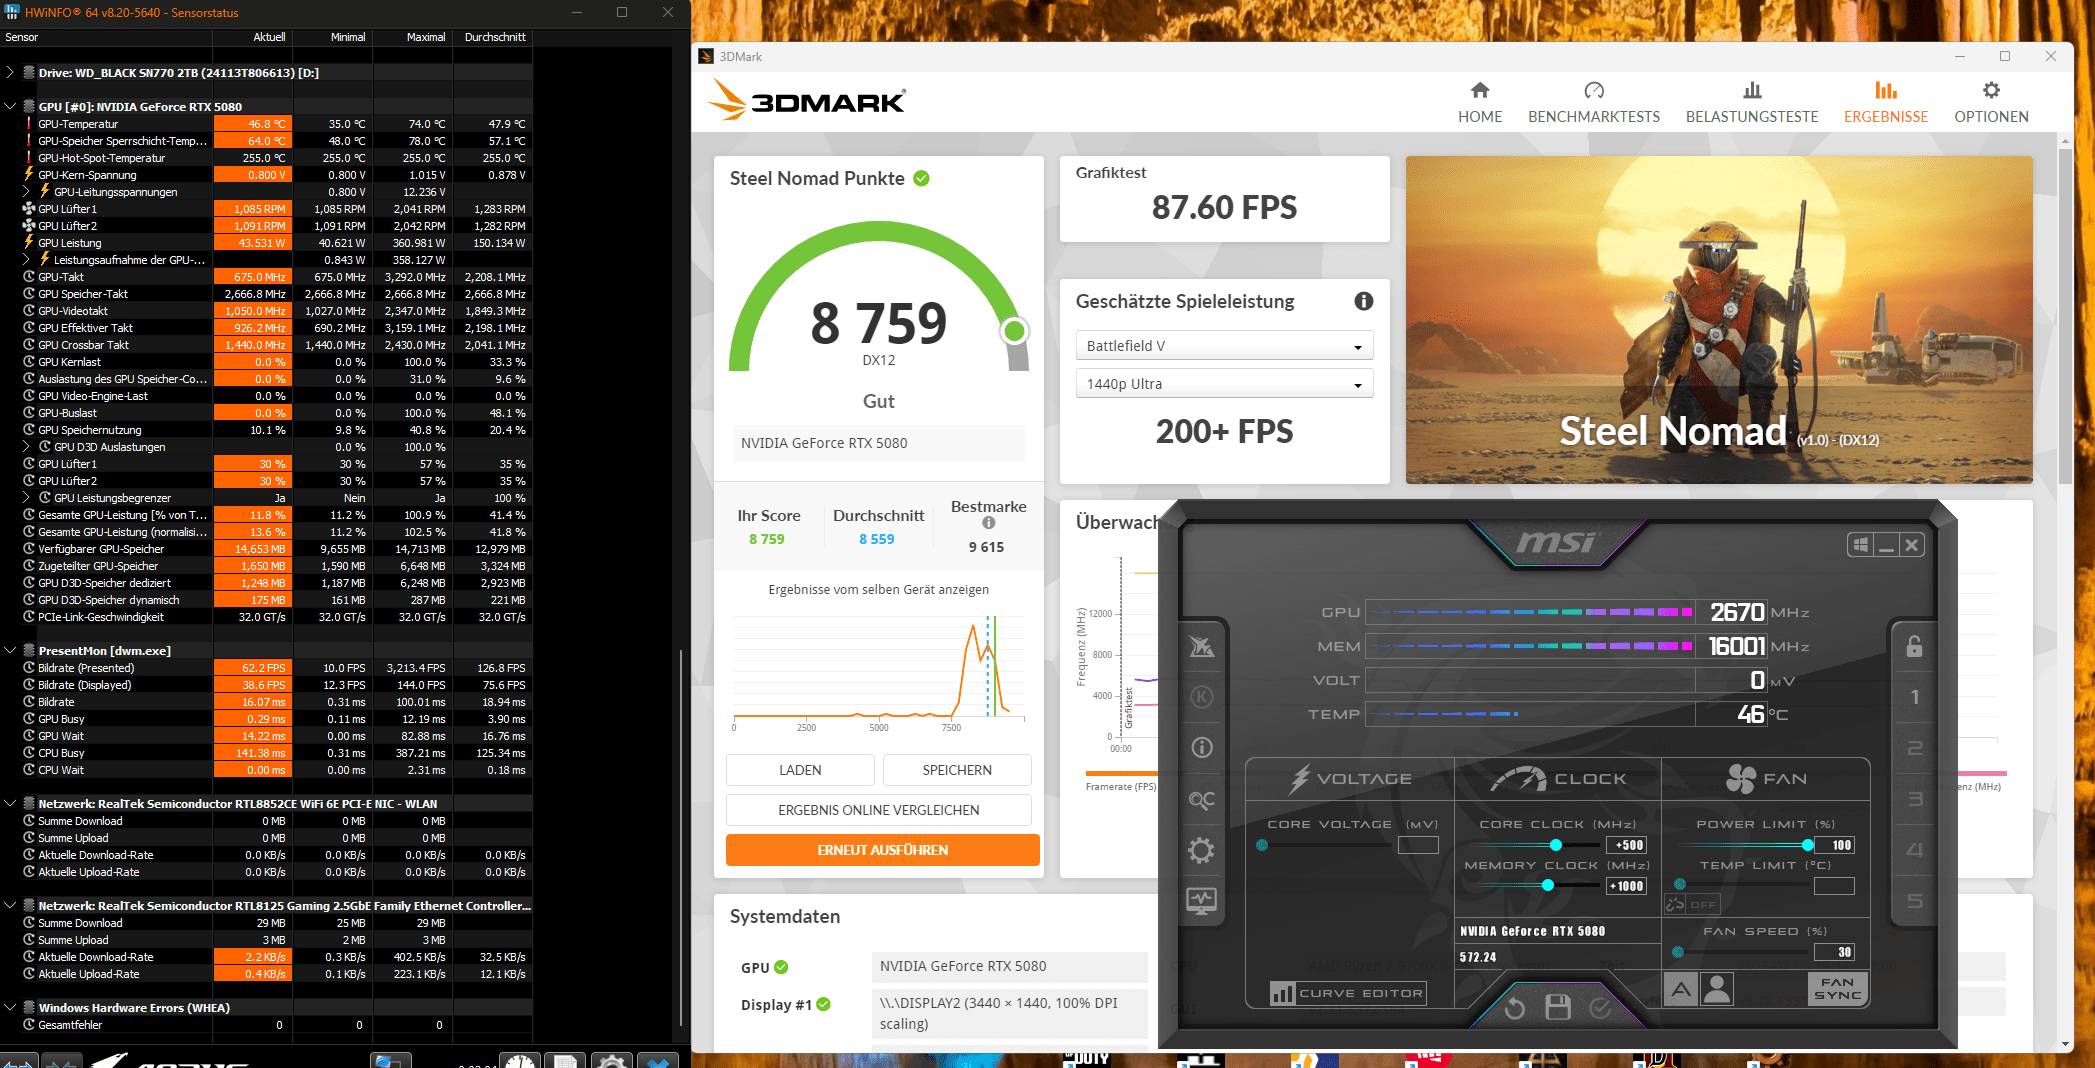Screen dimensions: 2095x1068
Task: Click ERNEUT AUSFÜHREN orange button
Action: click(882, 850)
